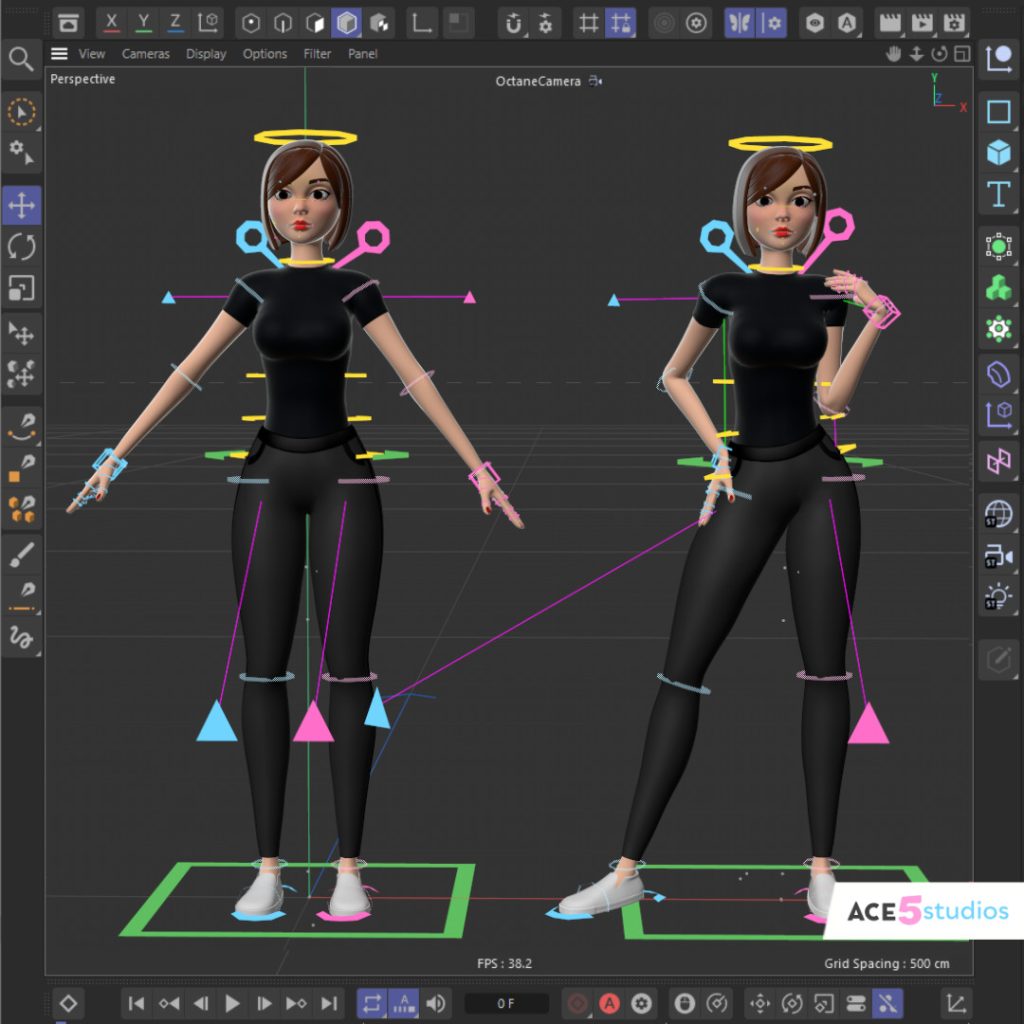Open the Filter menu options
The height and width of the screenshot is (1024, 1024).
pos(317,54)
